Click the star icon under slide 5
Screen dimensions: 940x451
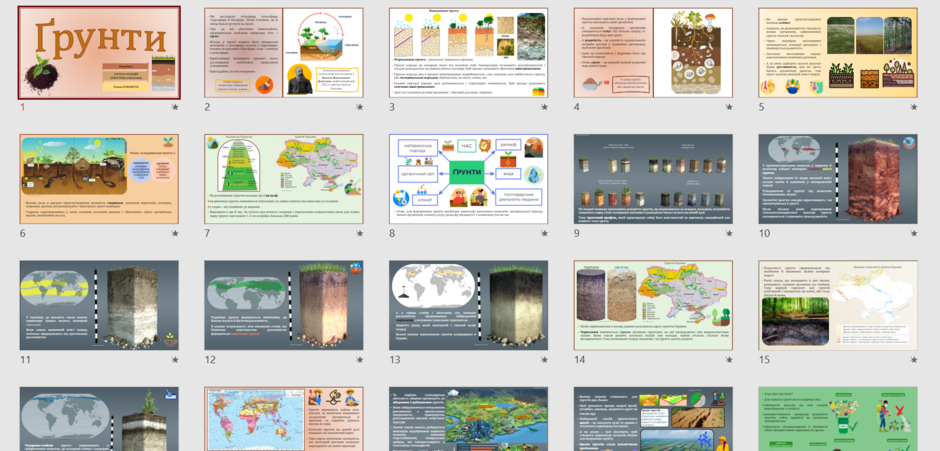[x=914, y=107]
